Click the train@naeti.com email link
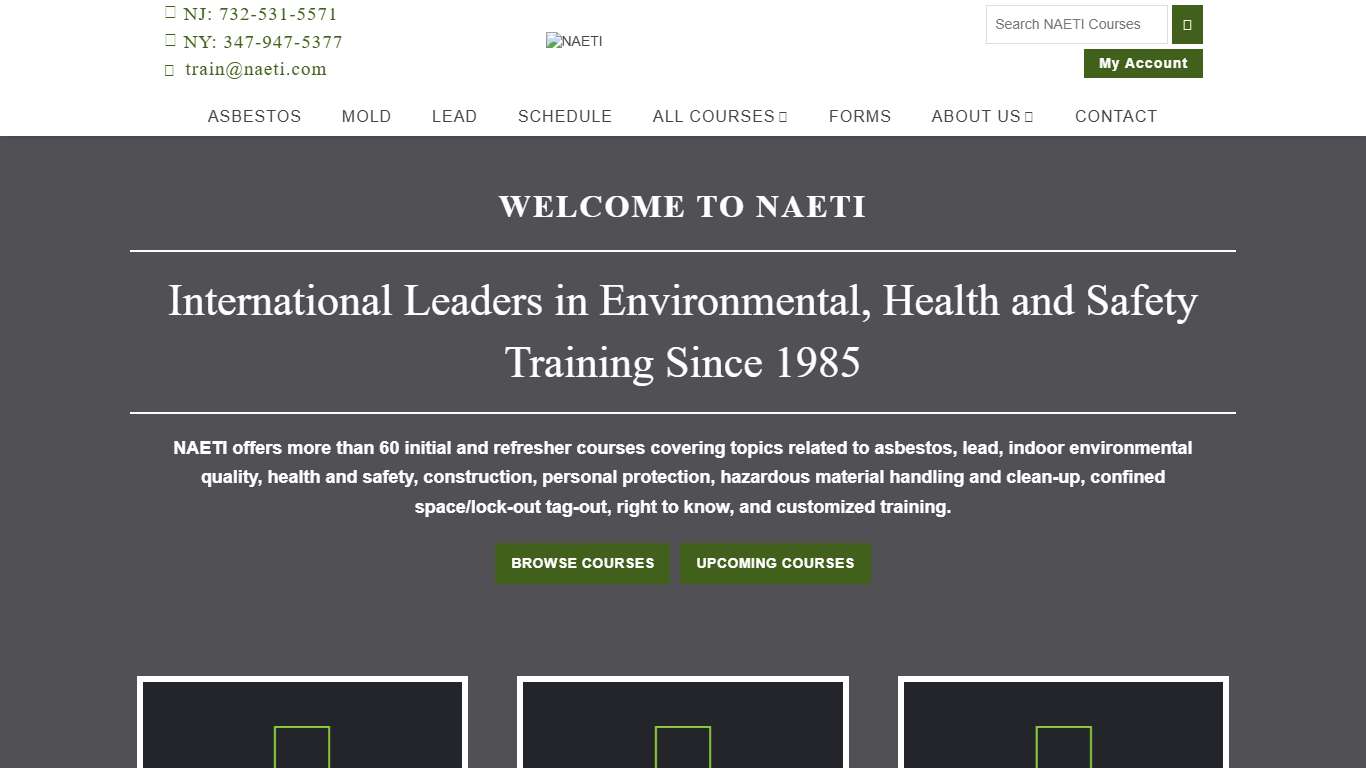 (x=255, y=69)
